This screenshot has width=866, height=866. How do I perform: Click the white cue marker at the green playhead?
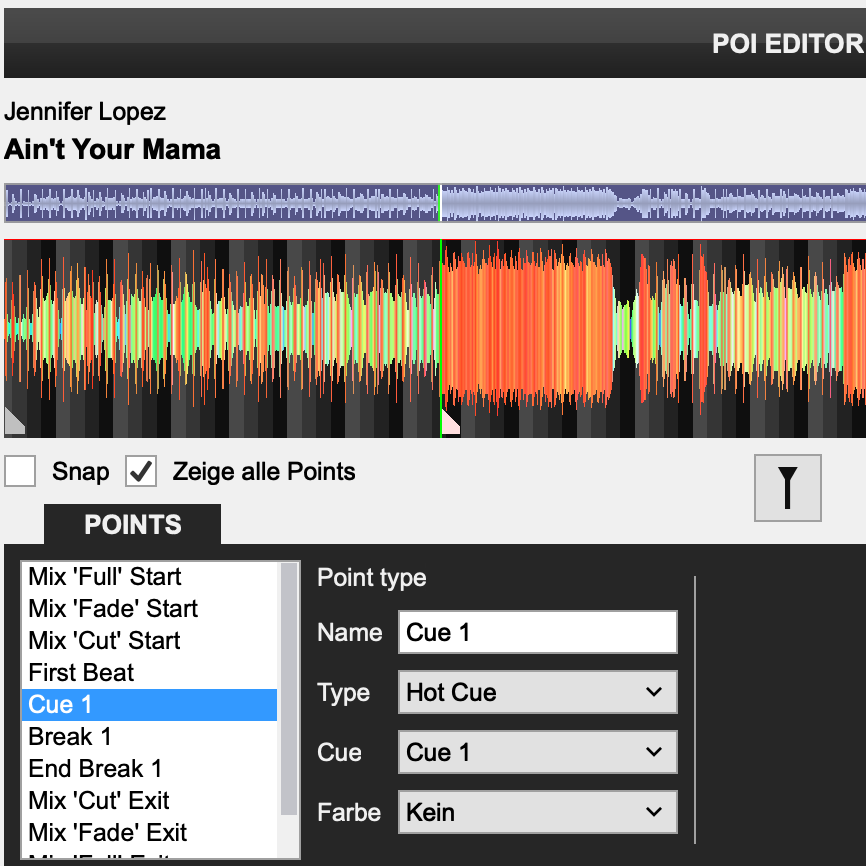[450, 423]
